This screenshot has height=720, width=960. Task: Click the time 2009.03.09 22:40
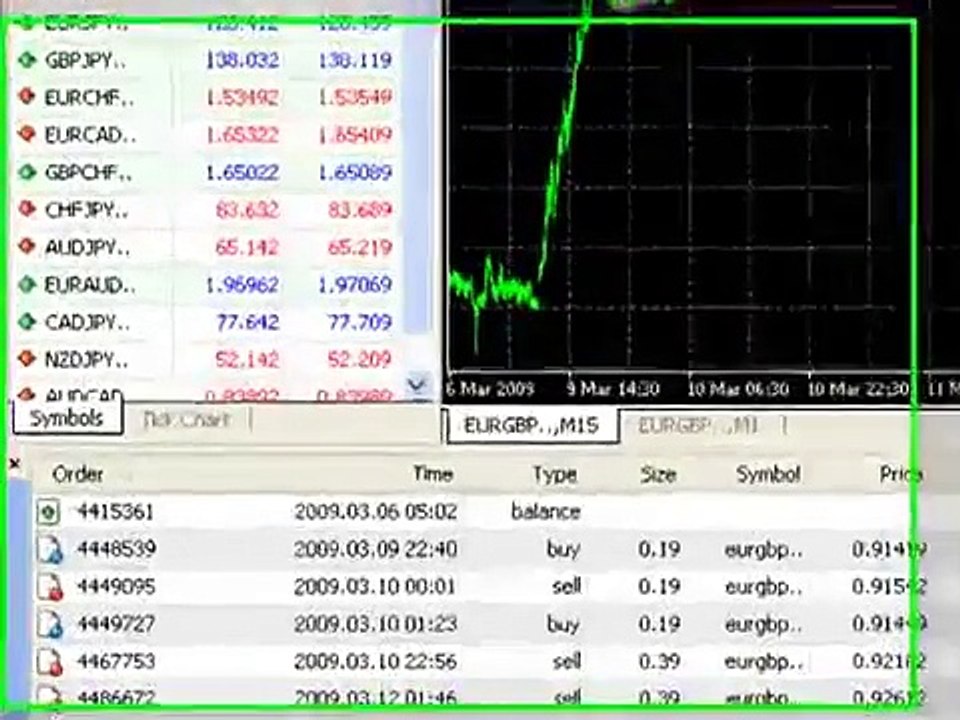[x=375, y=549]
